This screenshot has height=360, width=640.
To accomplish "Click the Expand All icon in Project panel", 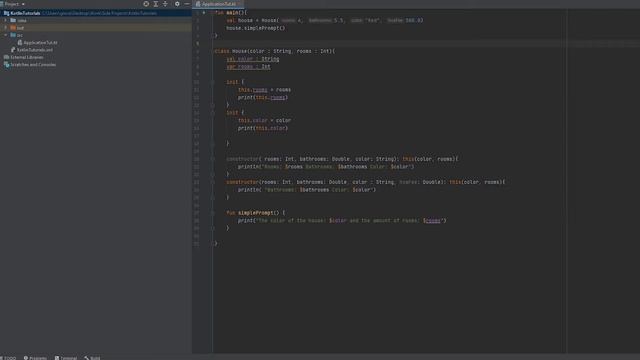I will point(156,4).
